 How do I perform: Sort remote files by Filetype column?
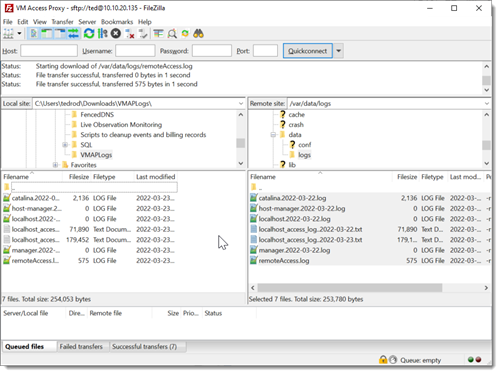pyautogui.click(x=432, y=177)
